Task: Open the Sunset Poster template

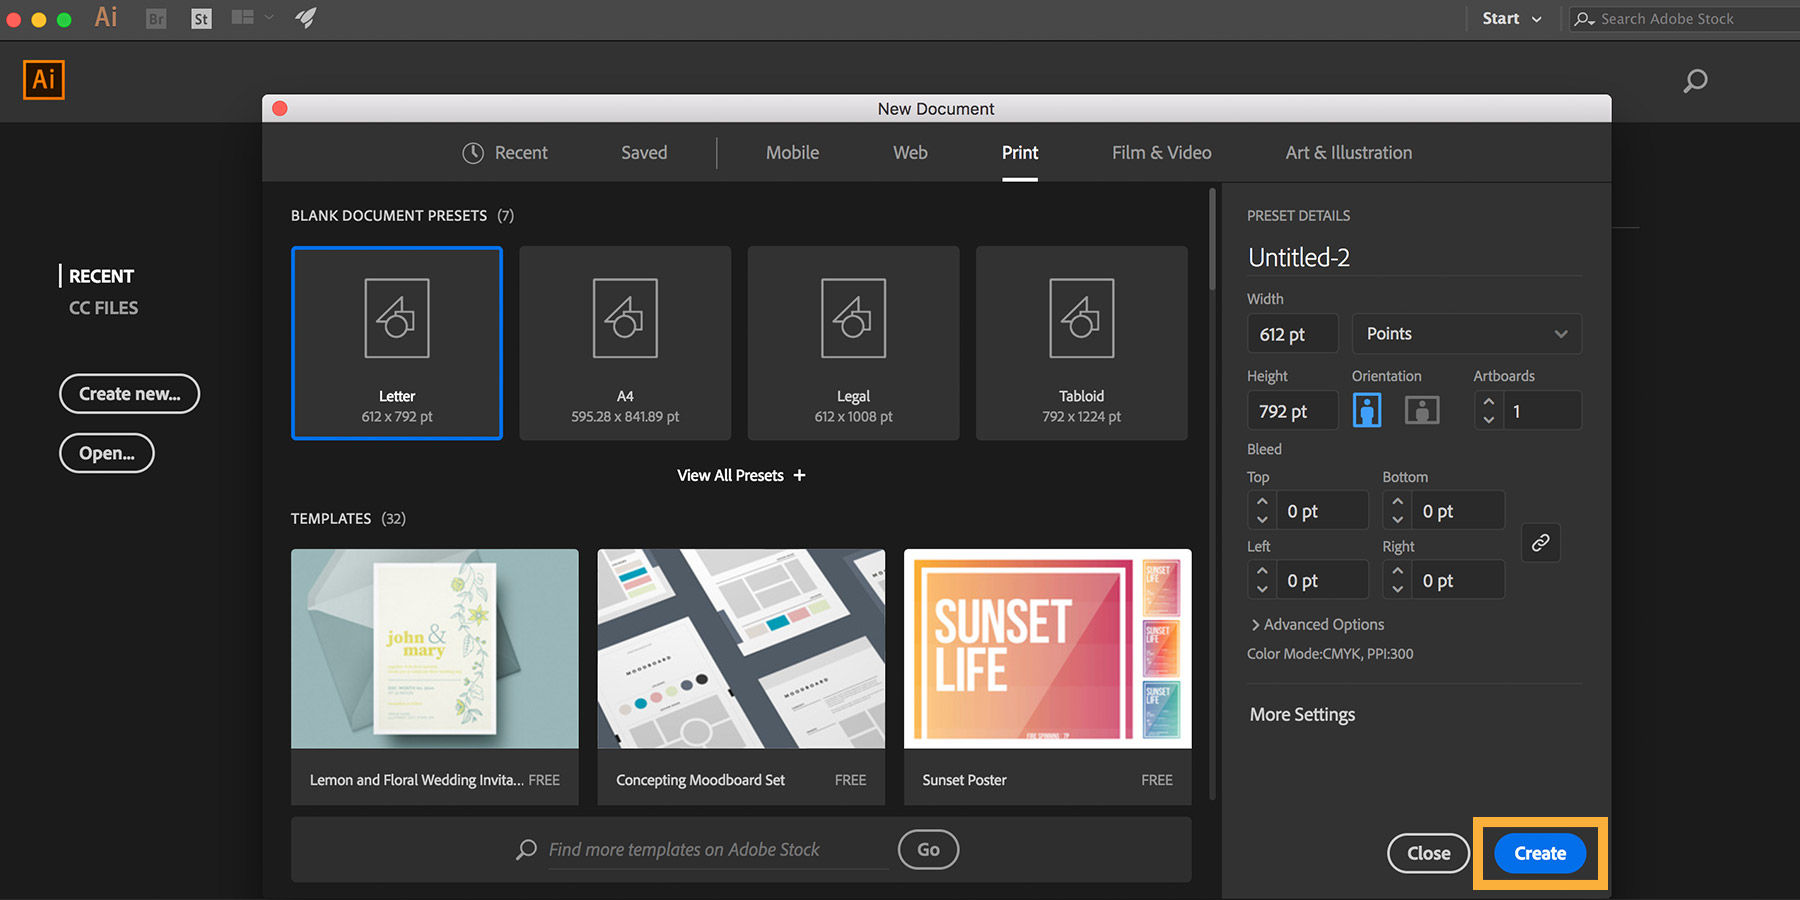Action: tap(1047, 649)
